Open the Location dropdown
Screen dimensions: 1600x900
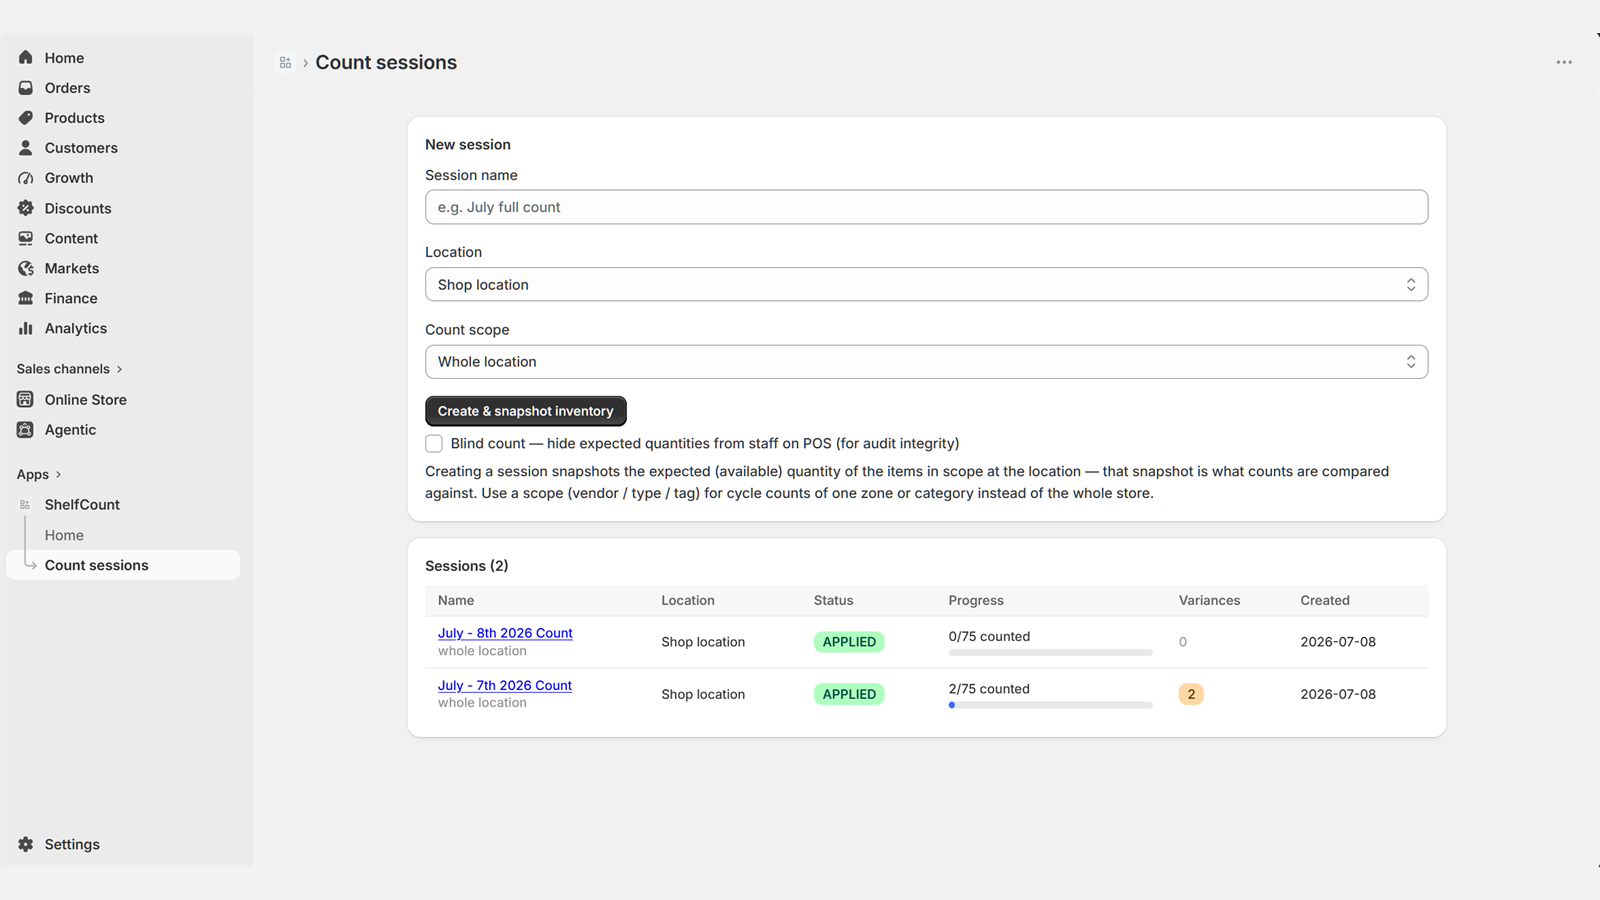tap(926, 284)
